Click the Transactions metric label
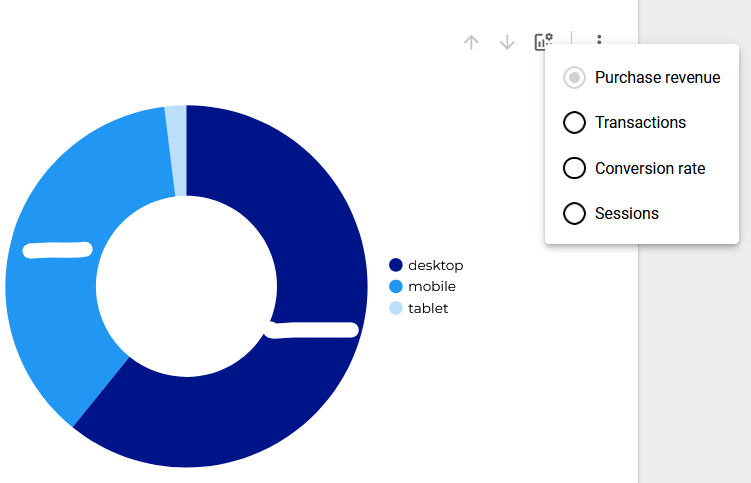Viewport: 751px width, 483px height. 640,123
